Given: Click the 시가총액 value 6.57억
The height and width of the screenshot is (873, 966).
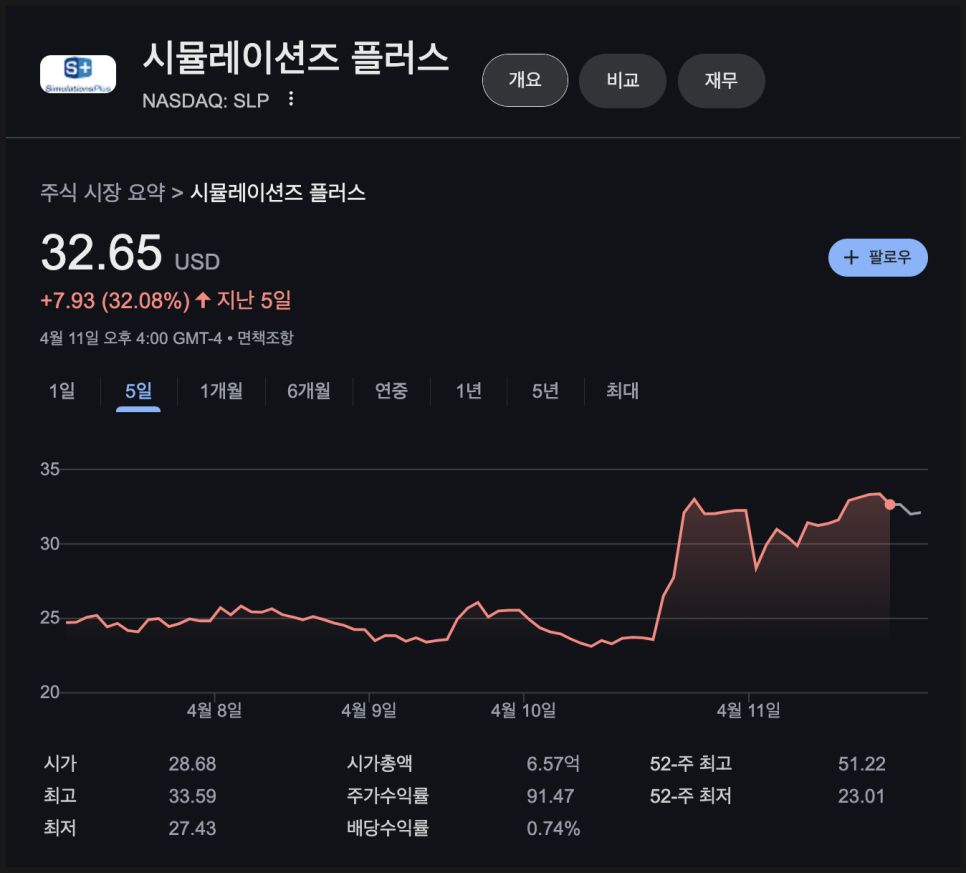Looking at the screenshot, I should pos(553,764).
